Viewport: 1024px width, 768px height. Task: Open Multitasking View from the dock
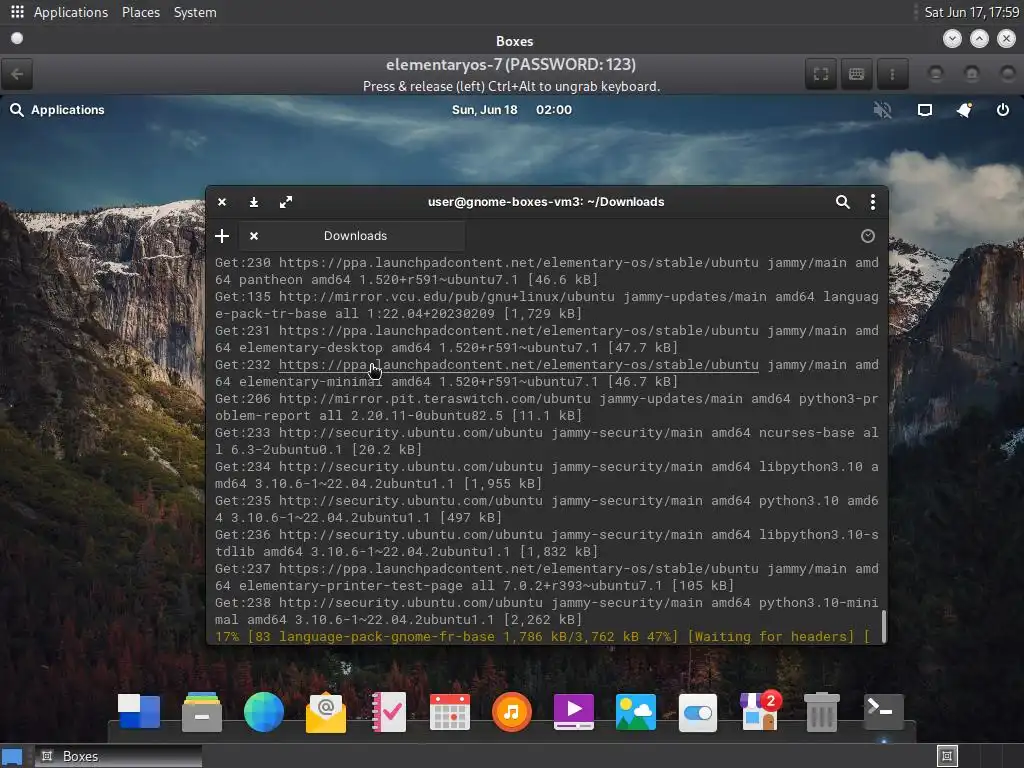click(139, 711)
